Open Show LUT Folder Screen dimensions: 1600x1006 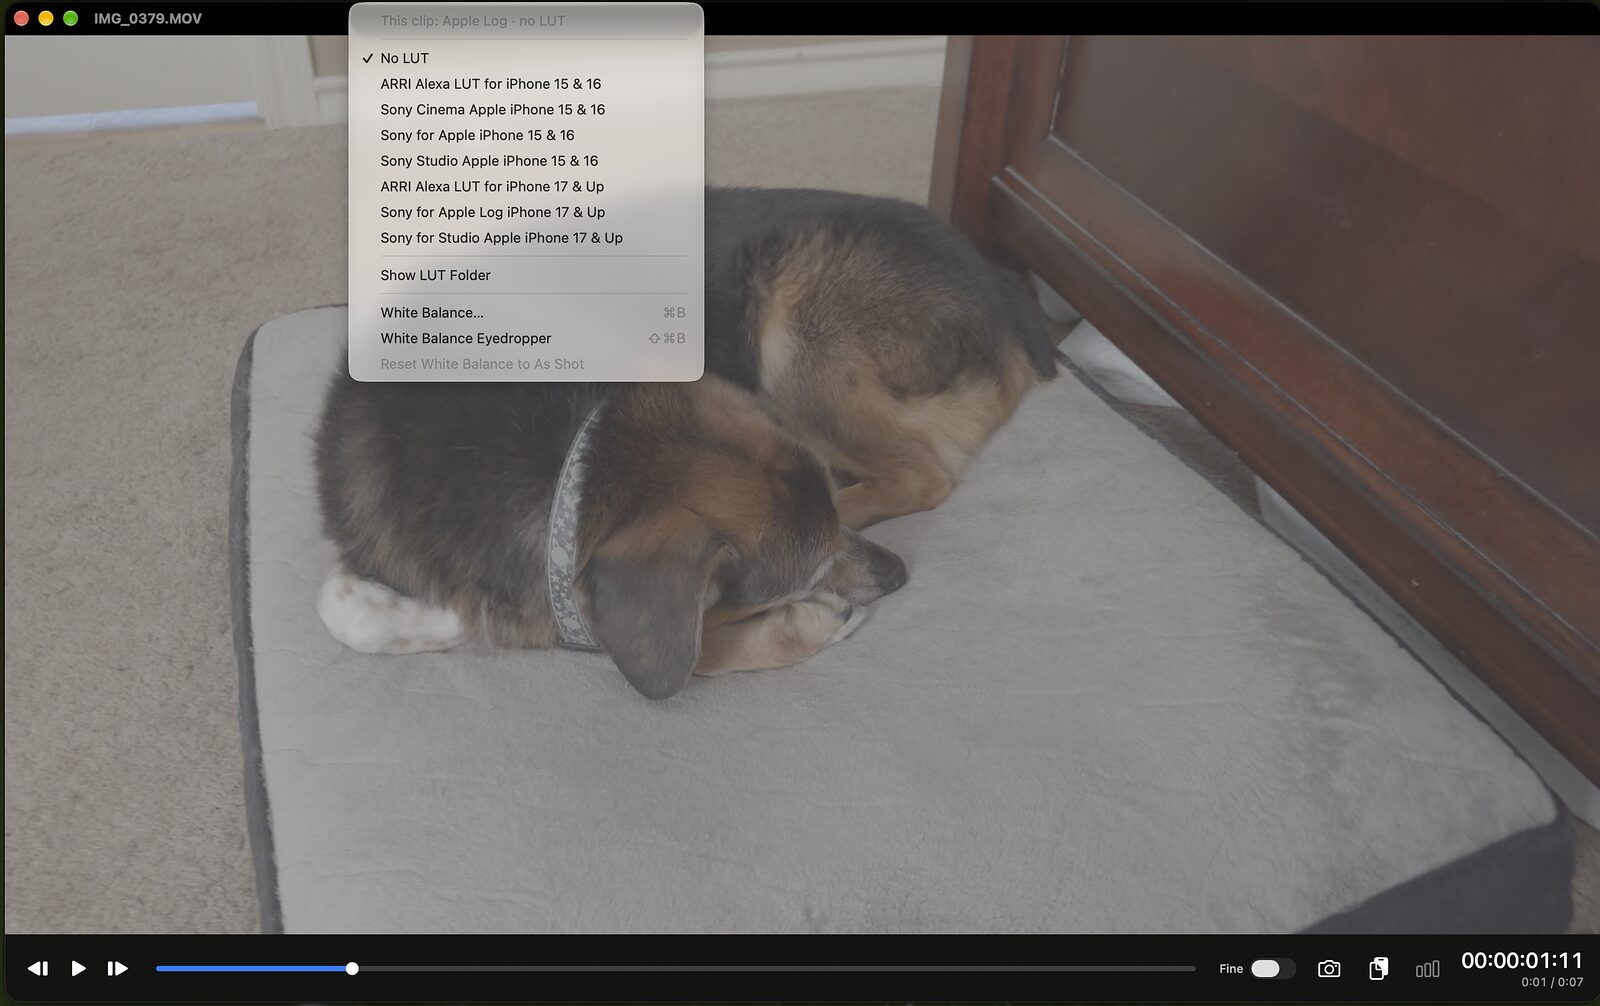(x=526, y=275)
